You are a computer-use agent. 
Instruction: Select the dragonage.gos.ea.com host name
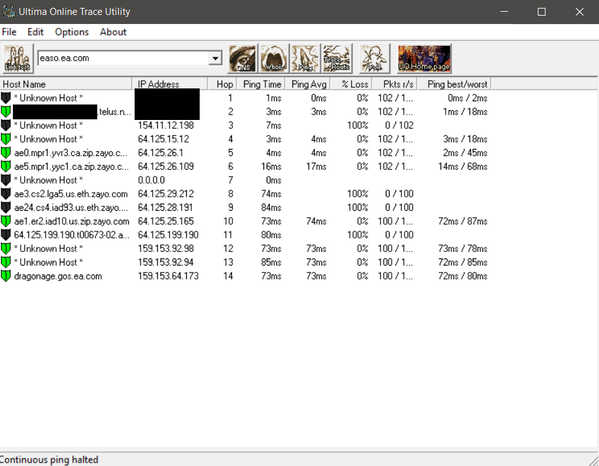(x=58, y=276)
